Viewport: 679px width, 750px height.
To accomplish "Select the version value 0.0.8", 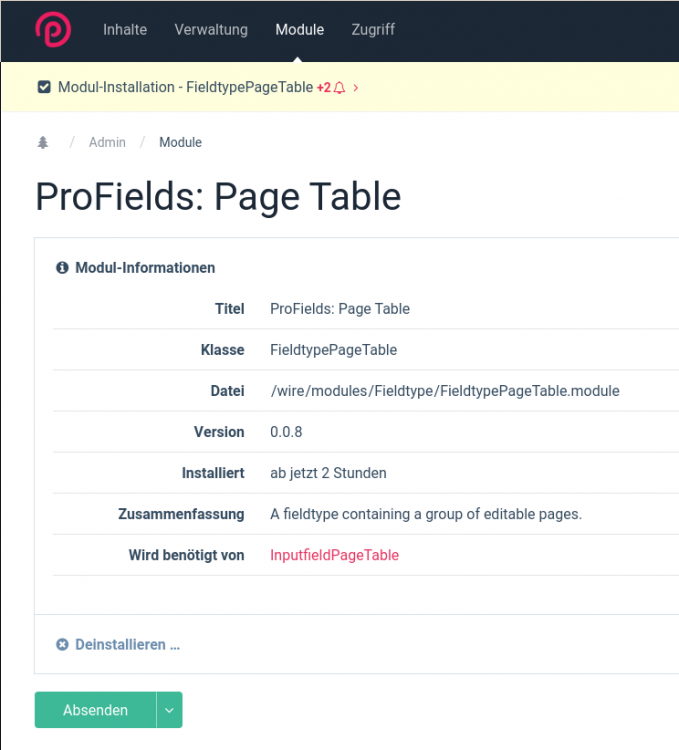I will click(x=286, y=432).
